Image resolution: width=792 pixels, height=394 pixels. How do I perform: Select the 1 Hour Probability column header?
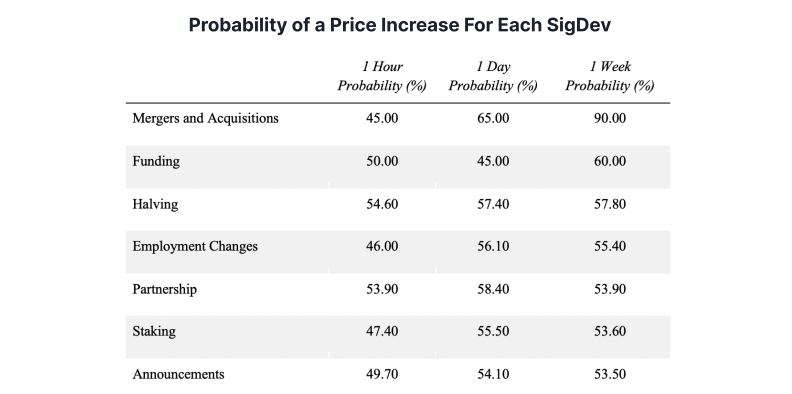click(382, 76)
